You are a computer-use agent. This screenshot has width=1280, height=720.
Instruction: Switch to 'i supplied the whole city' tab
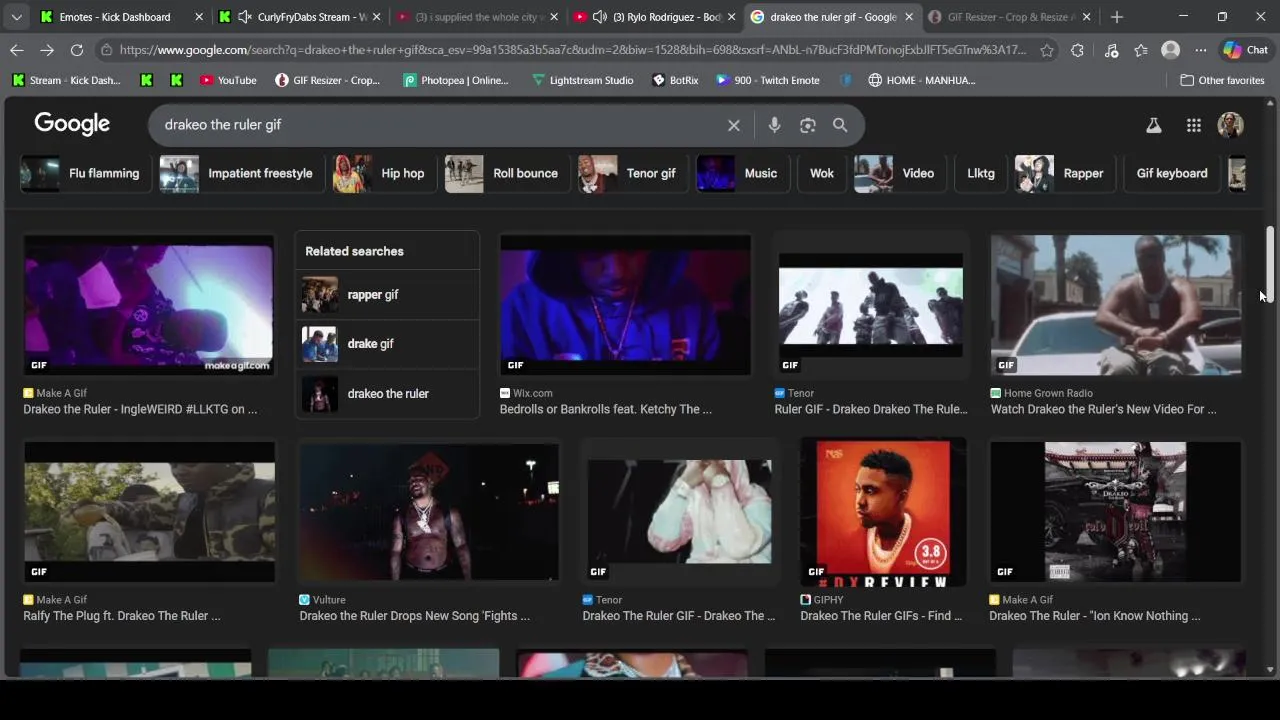(480, 17)
